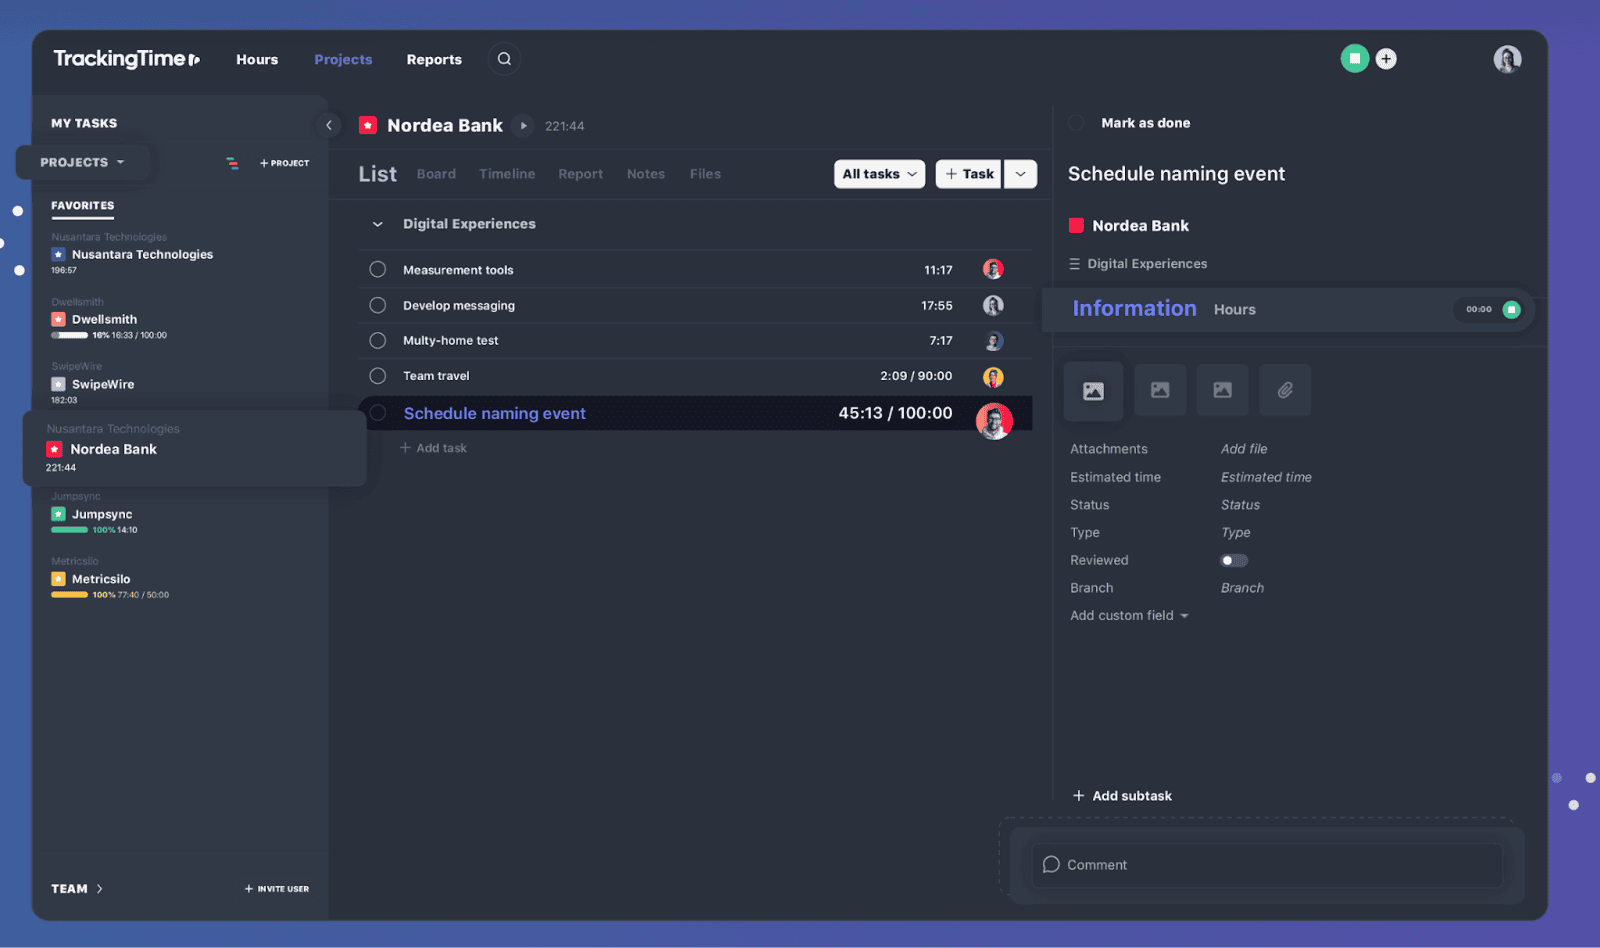Viewport: 1600px width, 948px height.
Task: Click the Comment input field
Action: point(1266,865)
